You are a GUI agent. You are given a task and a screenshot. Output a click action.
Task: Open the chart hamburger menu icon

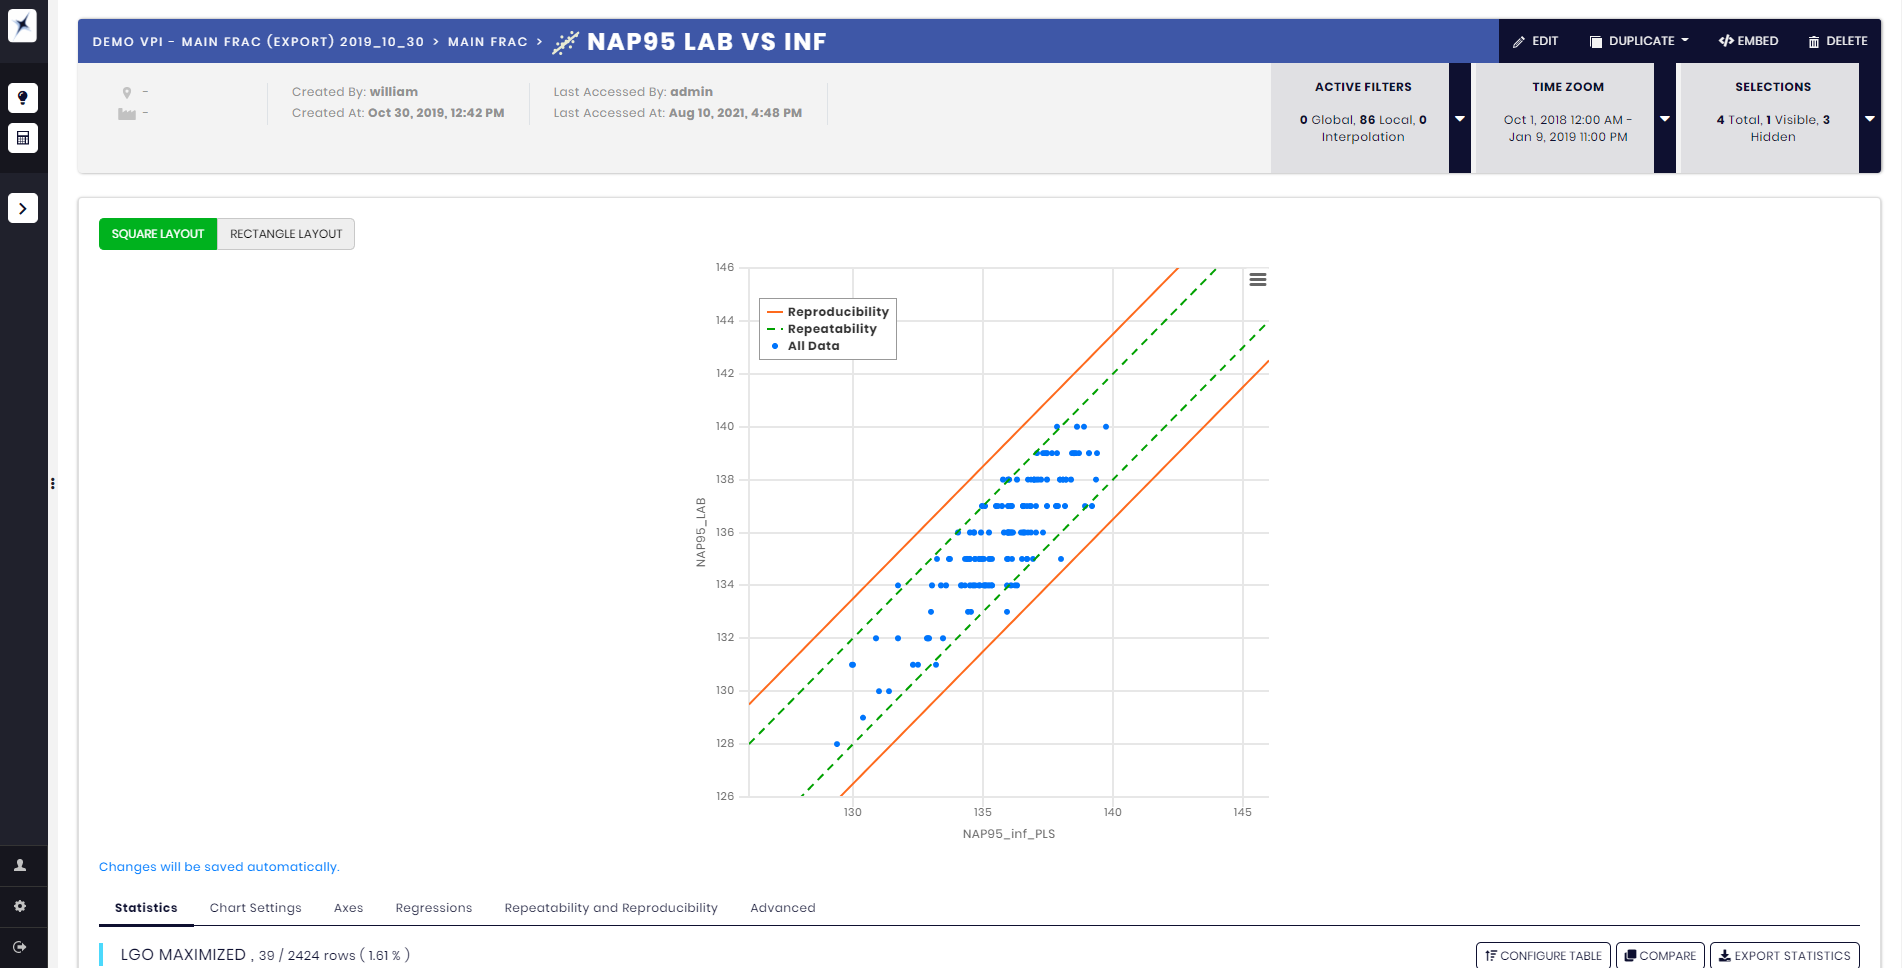click(x=1258, y=280)
